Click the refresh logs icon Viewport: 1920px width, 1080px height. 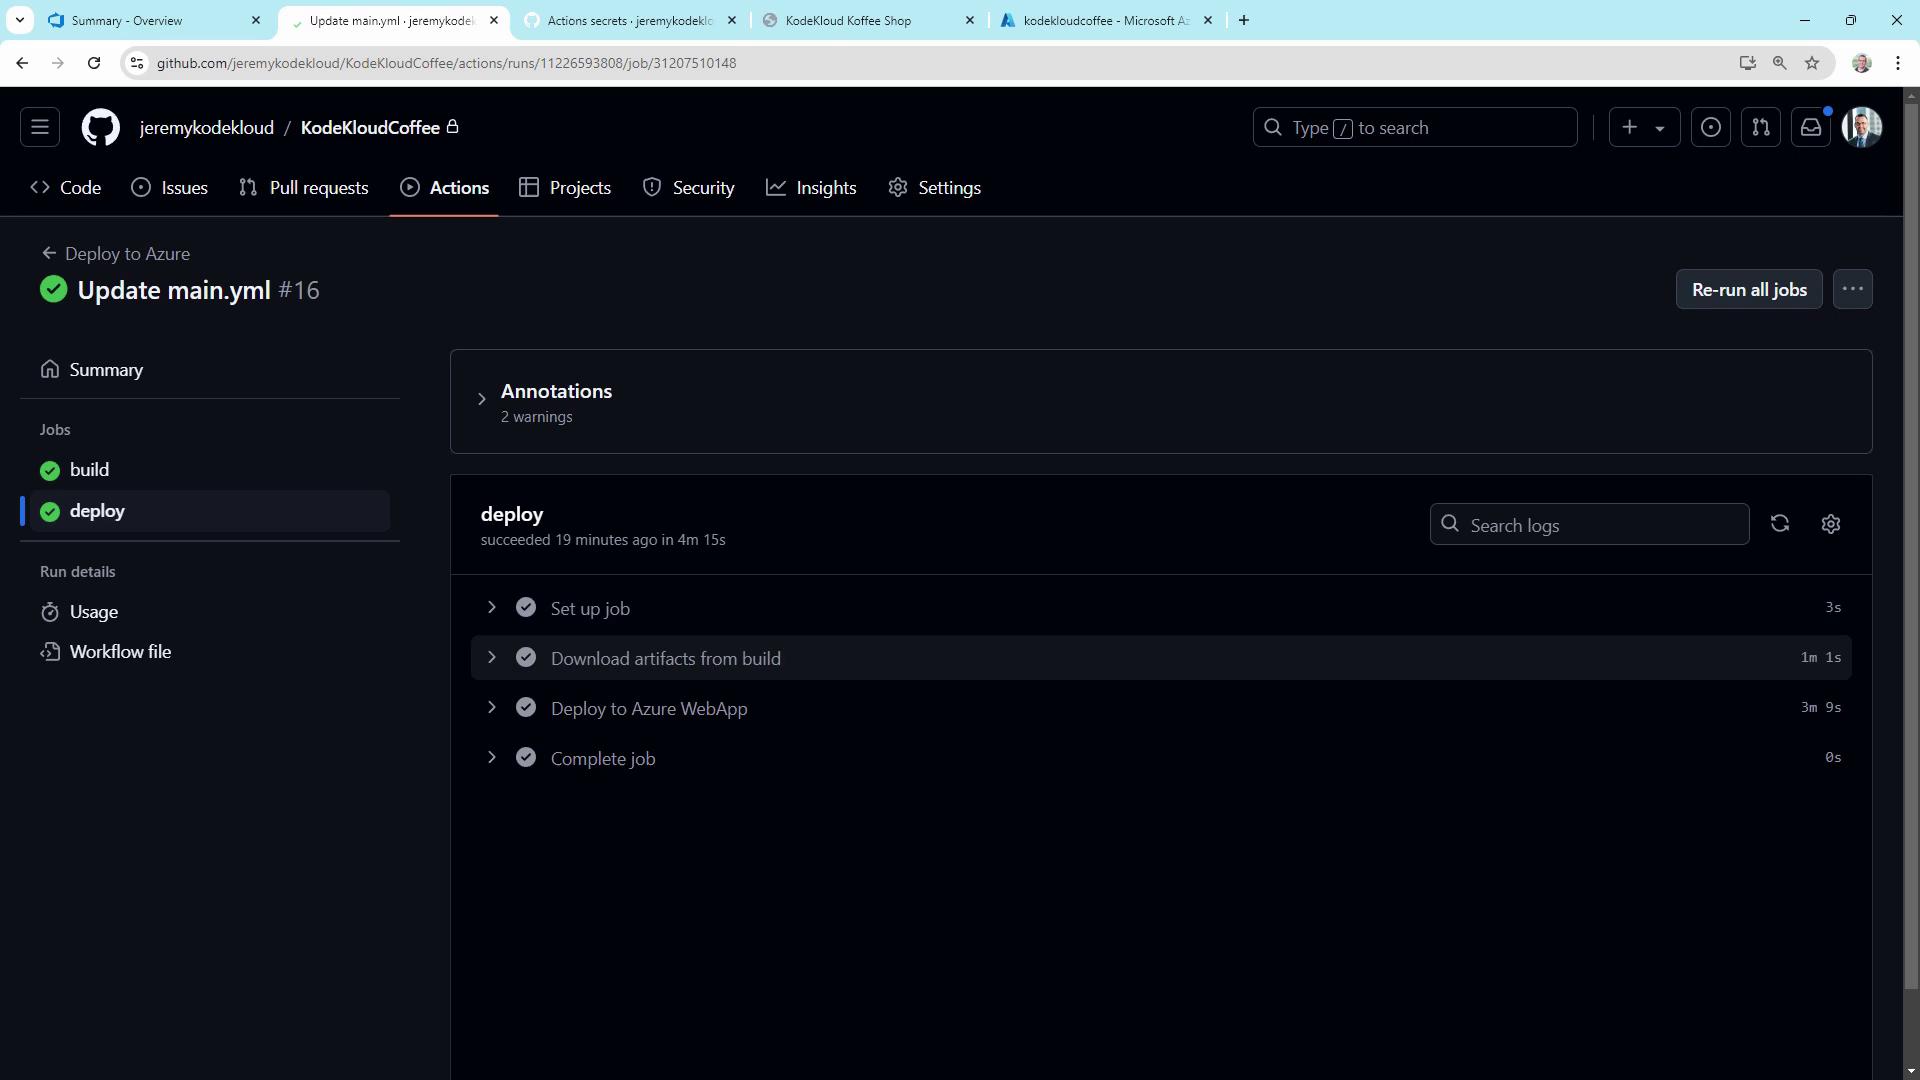point(1780,524)
